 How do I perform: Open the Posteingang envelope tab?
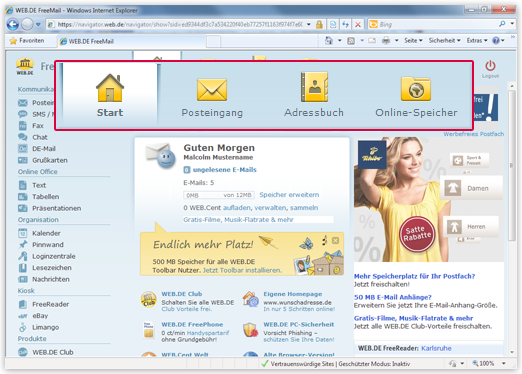click(212, 97)
